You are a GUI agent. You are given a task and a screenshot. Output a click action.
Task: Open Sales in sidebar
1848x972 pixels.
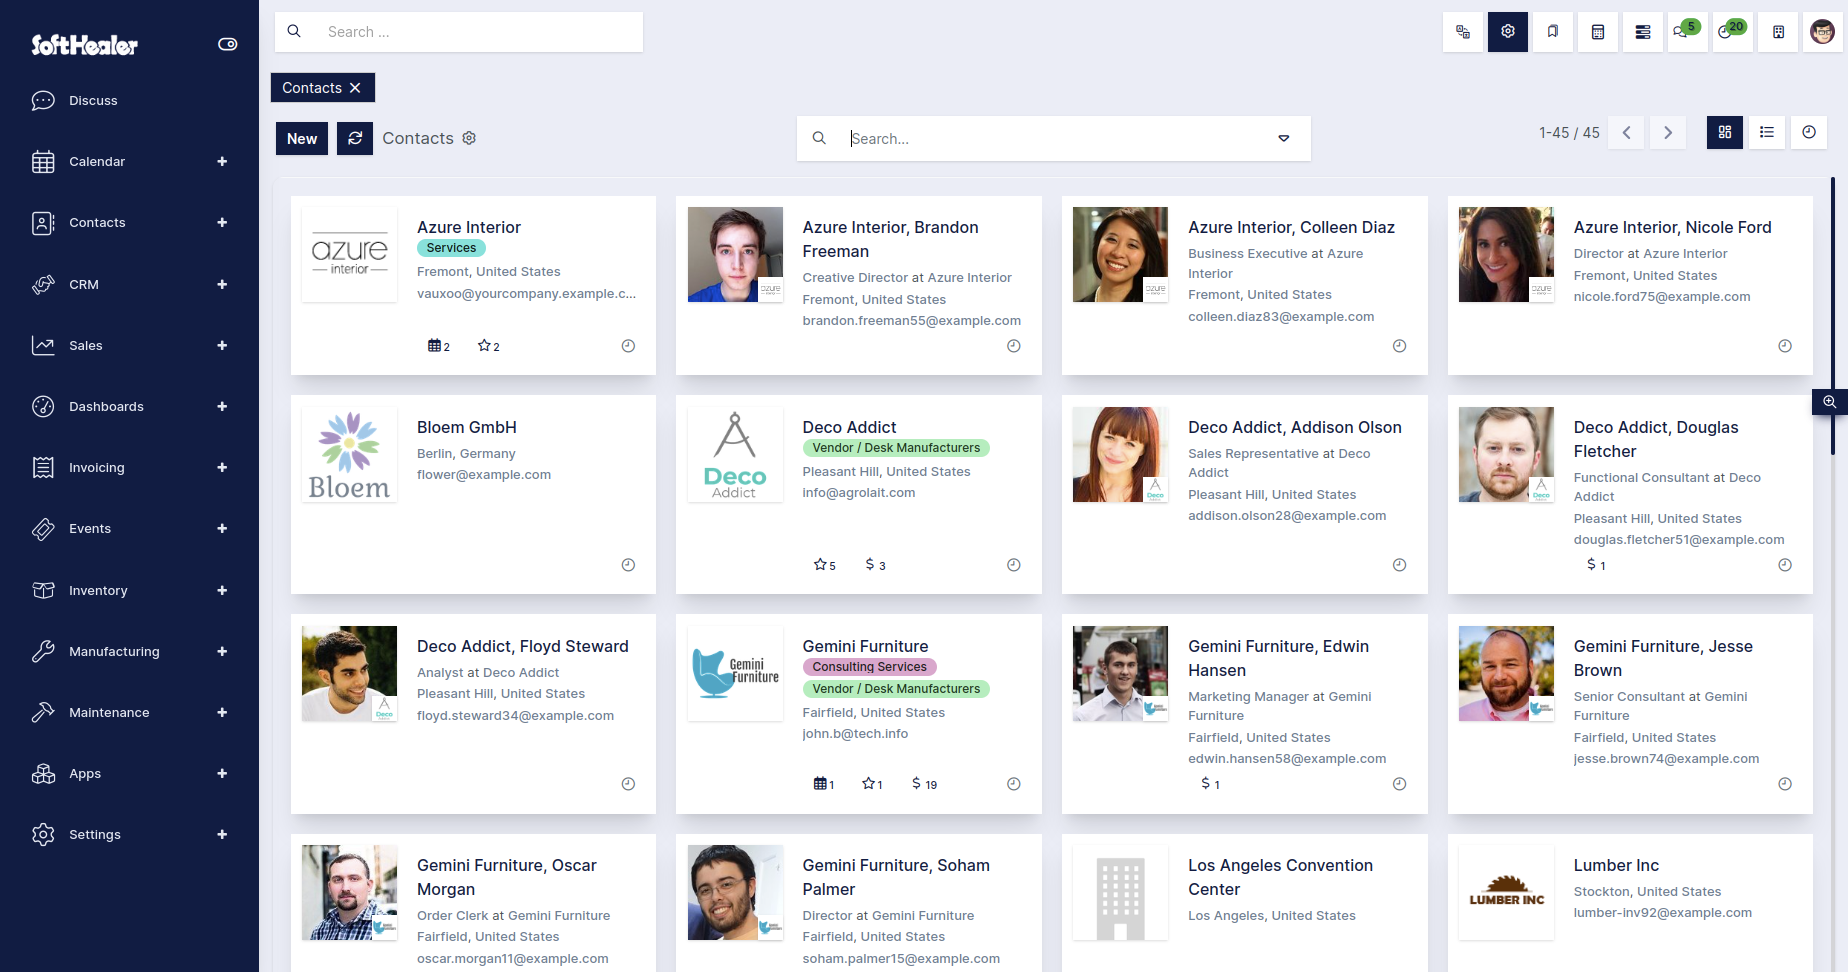tap(86, 345)
